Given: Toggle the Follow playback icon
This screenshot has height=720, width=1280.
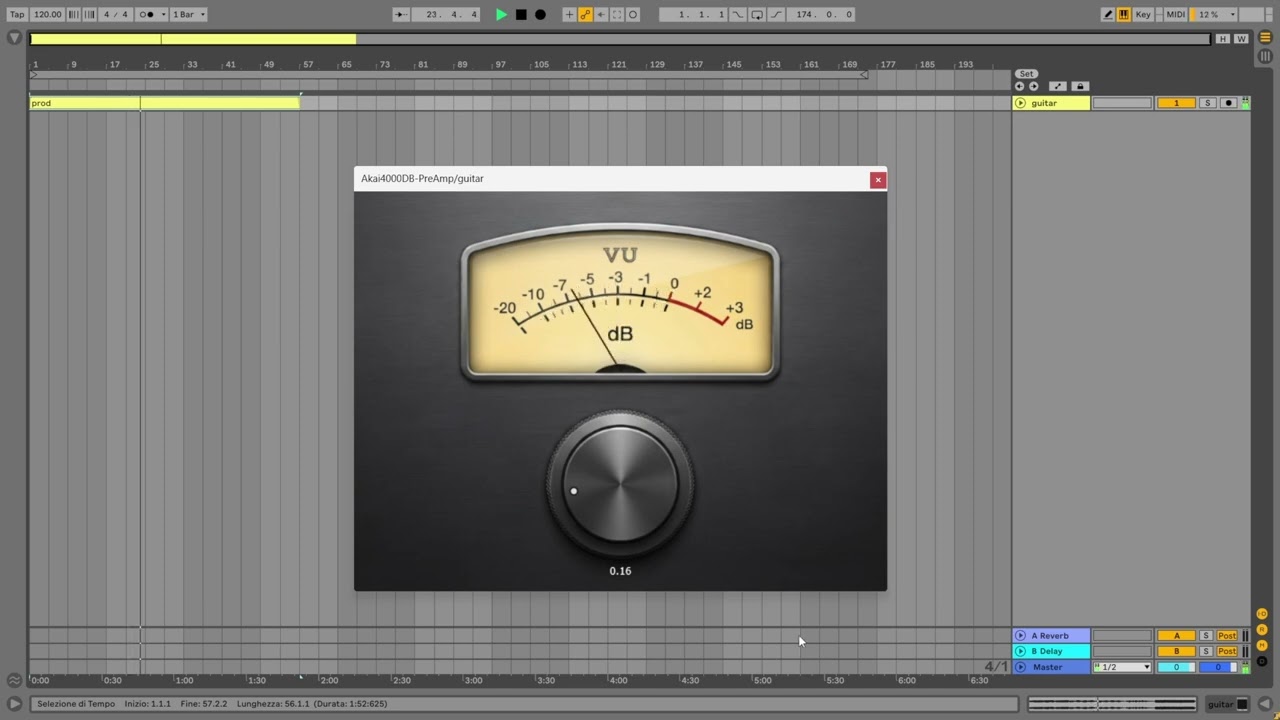Looking at the screenshot, I should (400, 14).
